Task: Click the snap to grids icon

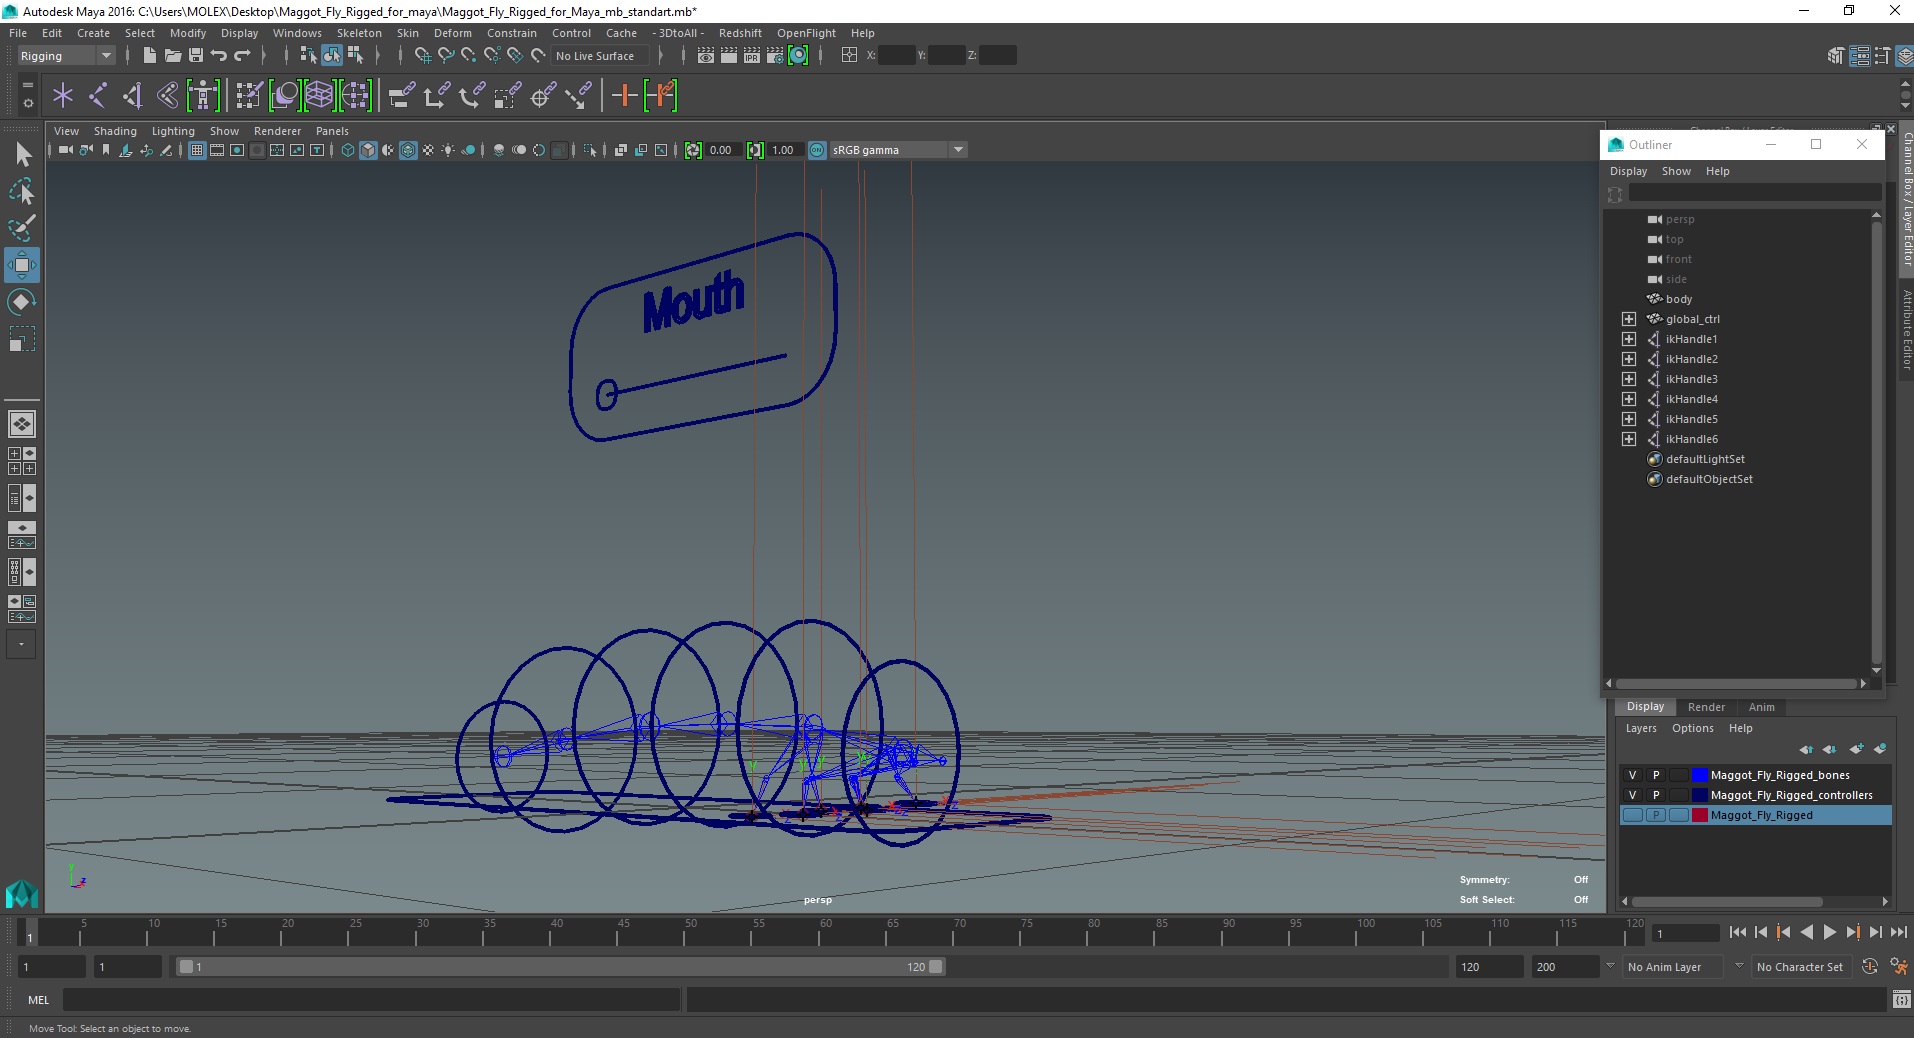Action: 423,56
